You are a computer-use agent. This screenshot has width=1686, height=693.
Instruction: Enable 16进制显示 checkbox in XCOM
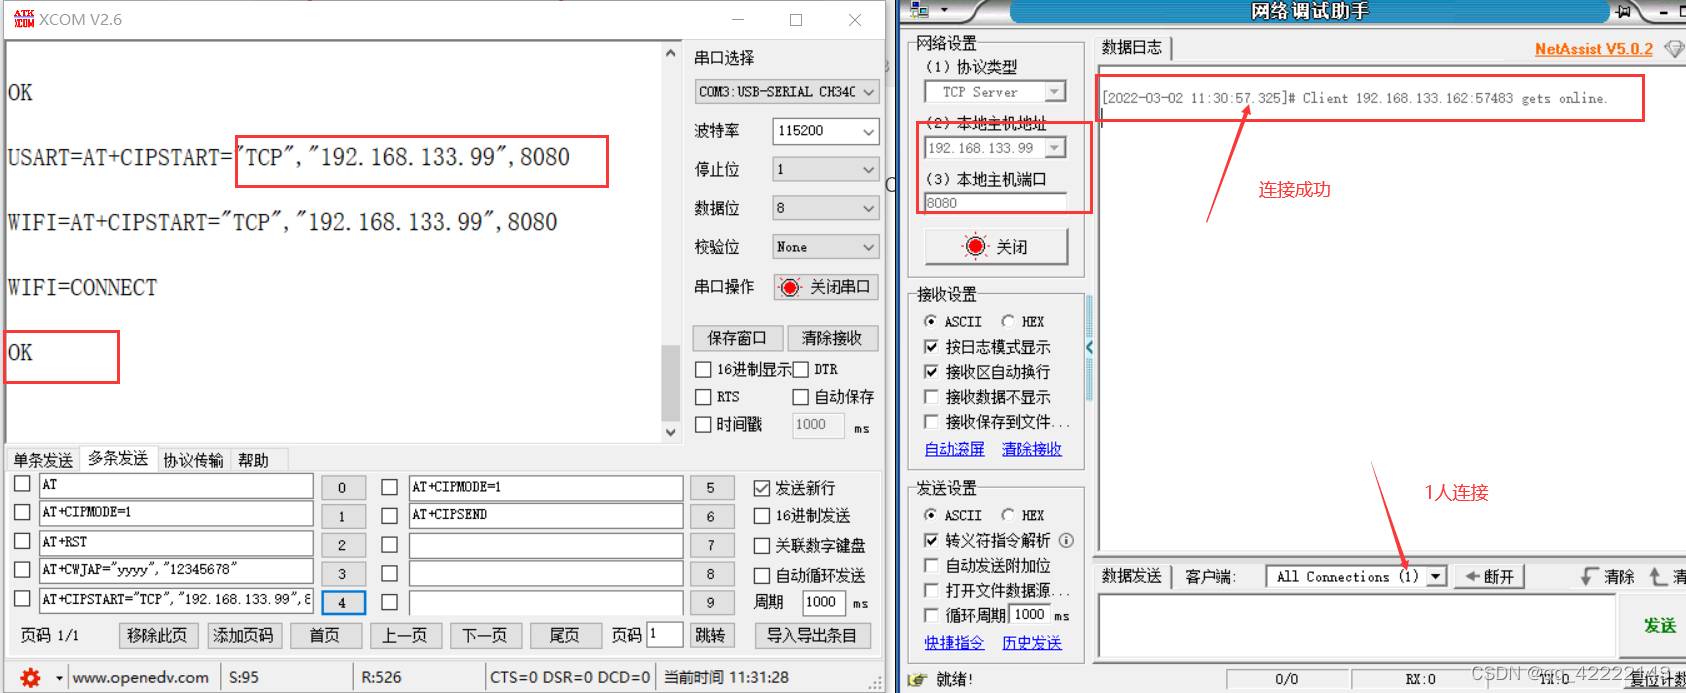(703, 370)
